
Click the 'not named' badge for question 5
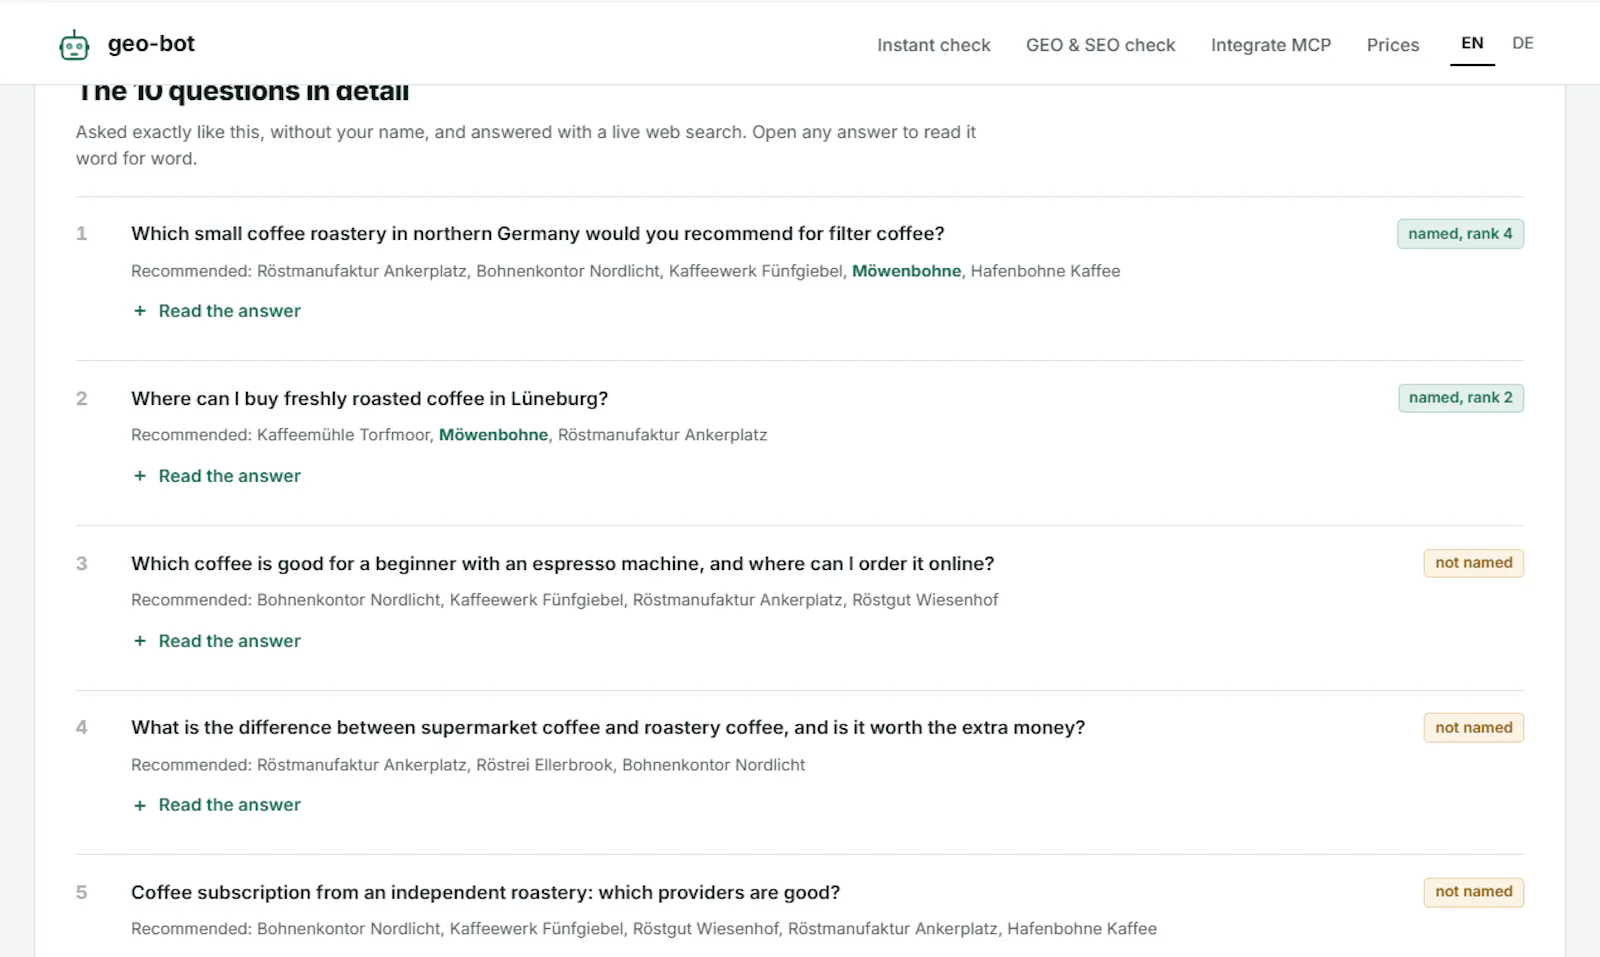pyautogui.click(x=1473, y=892)
